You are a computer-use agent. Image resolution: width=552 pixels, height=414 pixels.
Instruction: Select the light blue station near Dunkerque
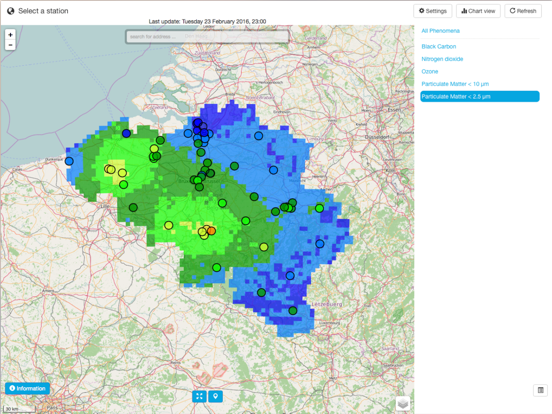pyautogui.click(x=69, y=161)
